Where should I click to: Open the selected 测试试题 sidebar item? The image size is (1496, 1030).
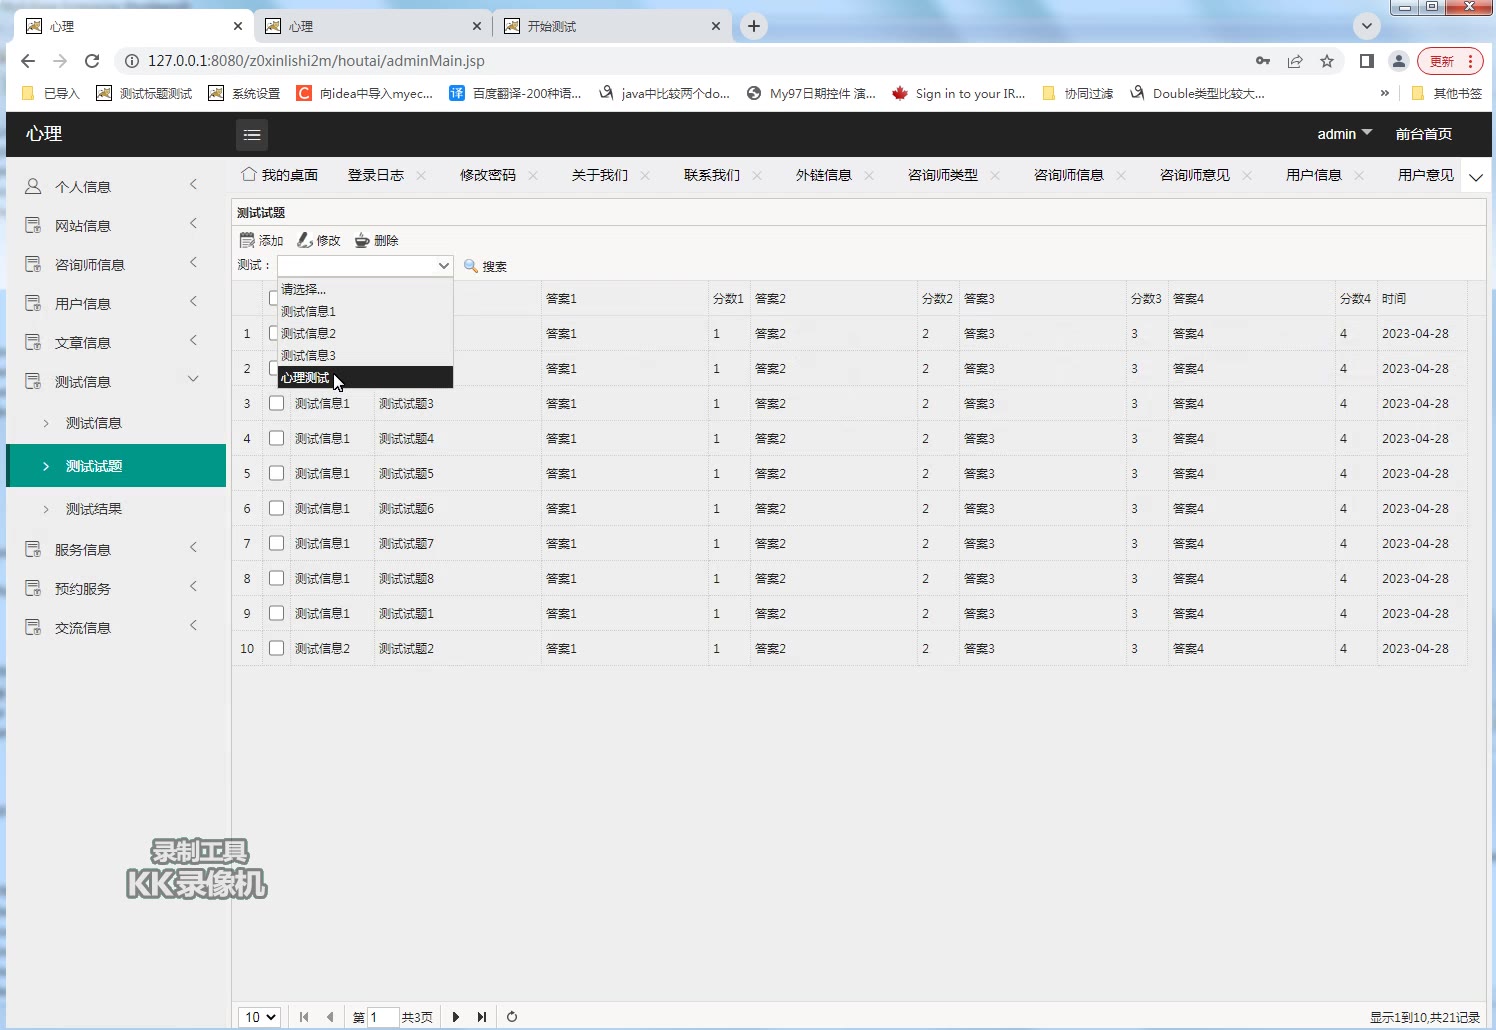click(115, 466)
